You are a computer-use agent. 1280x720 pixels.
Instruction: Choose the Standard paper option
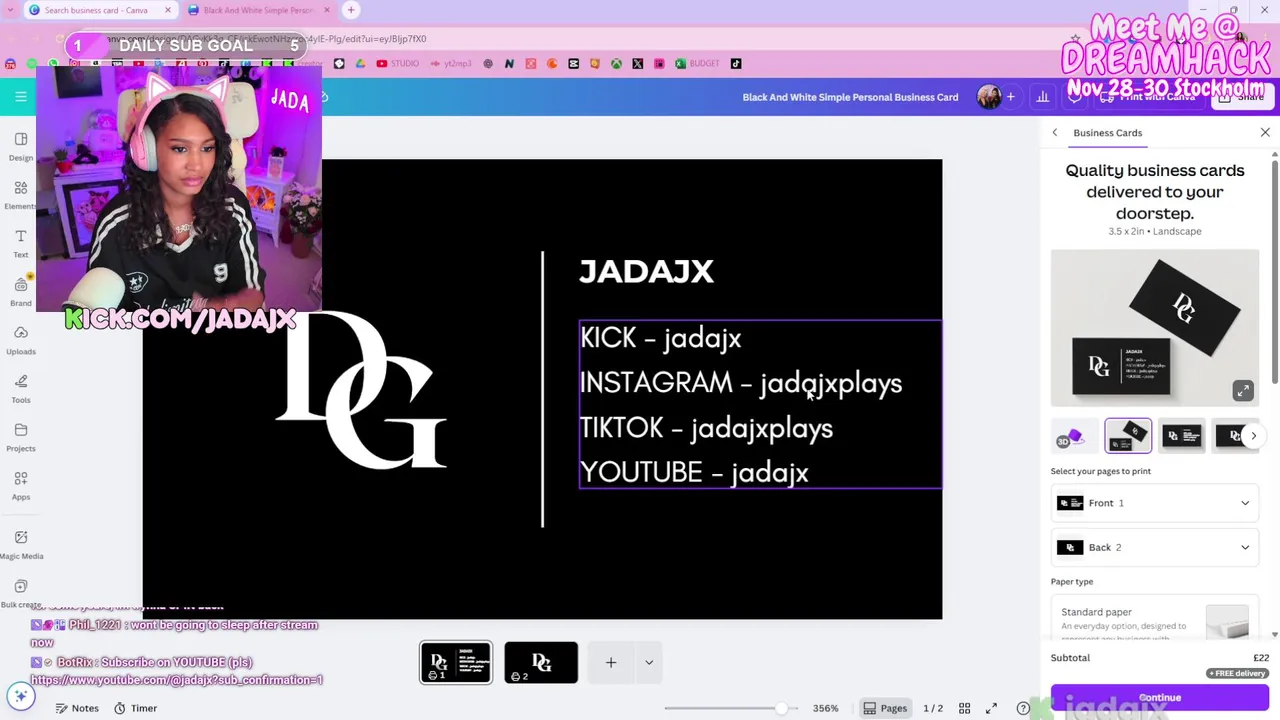pyautogui.click(x=1154, y=618)
